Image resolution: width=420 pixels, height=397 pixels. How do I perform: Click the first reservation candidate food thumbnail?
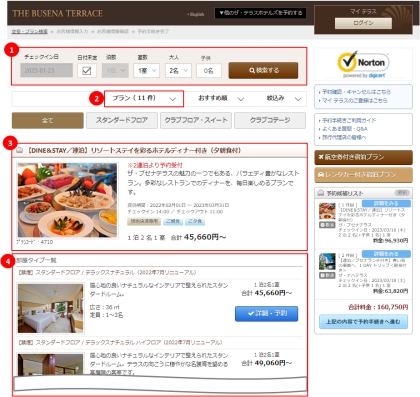(x=327, y=211)
